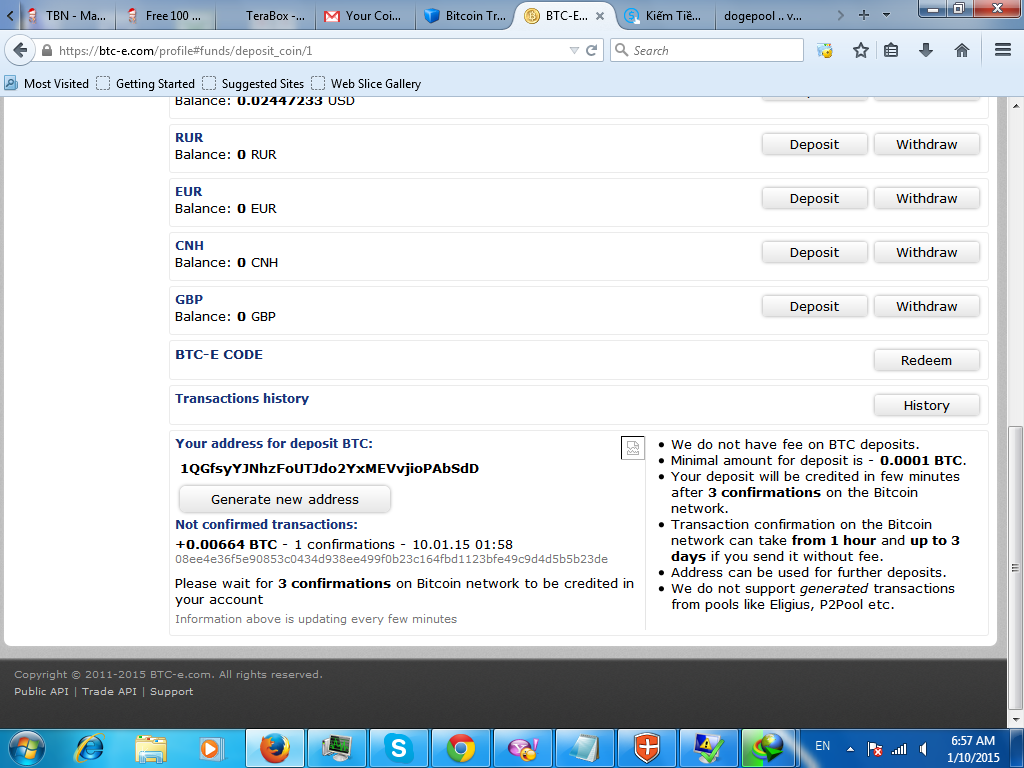Click Deposit in the RUR row
Image resolution: width=1024 pixels, height=768 pixels.
pyautogui.click(x=814, y=144)
